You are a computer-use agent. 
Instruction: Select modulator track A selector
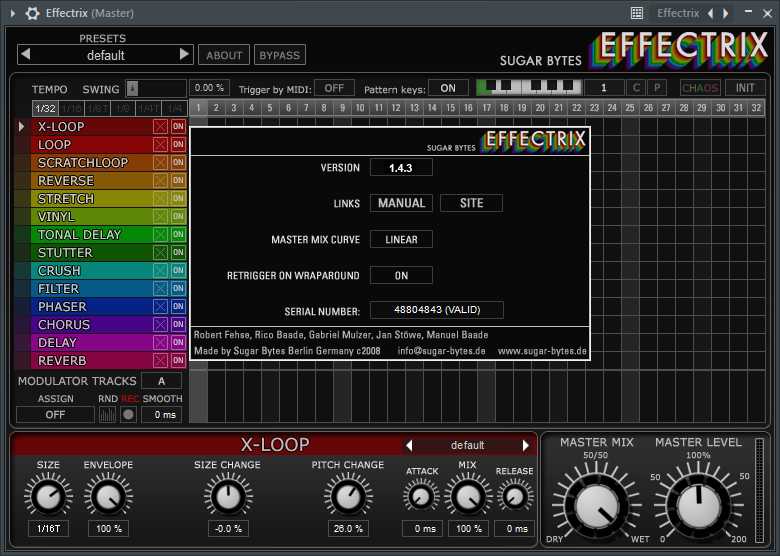[x=161, y=381]
